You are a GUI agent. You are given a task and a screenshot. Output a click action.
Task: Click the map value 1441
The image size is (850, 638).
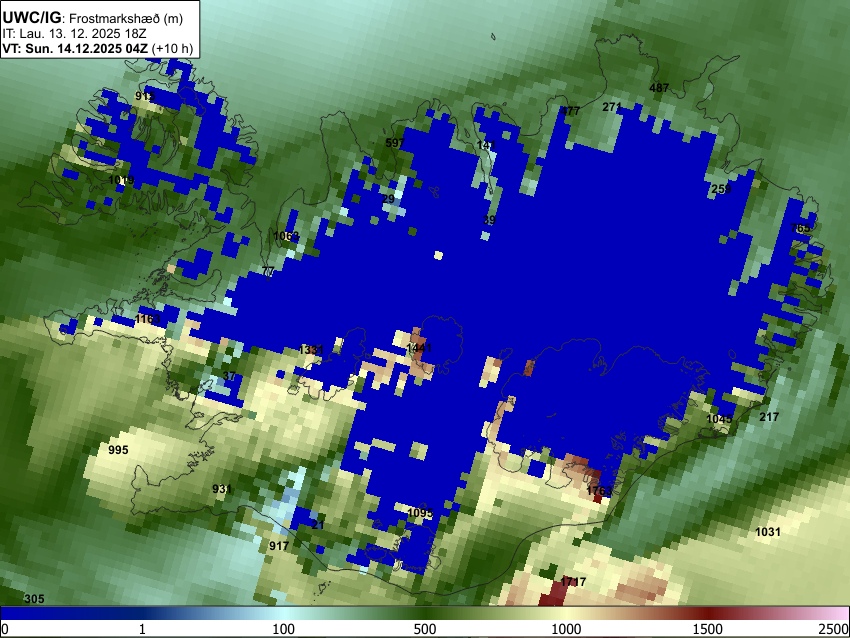click(x=419, y=347)
